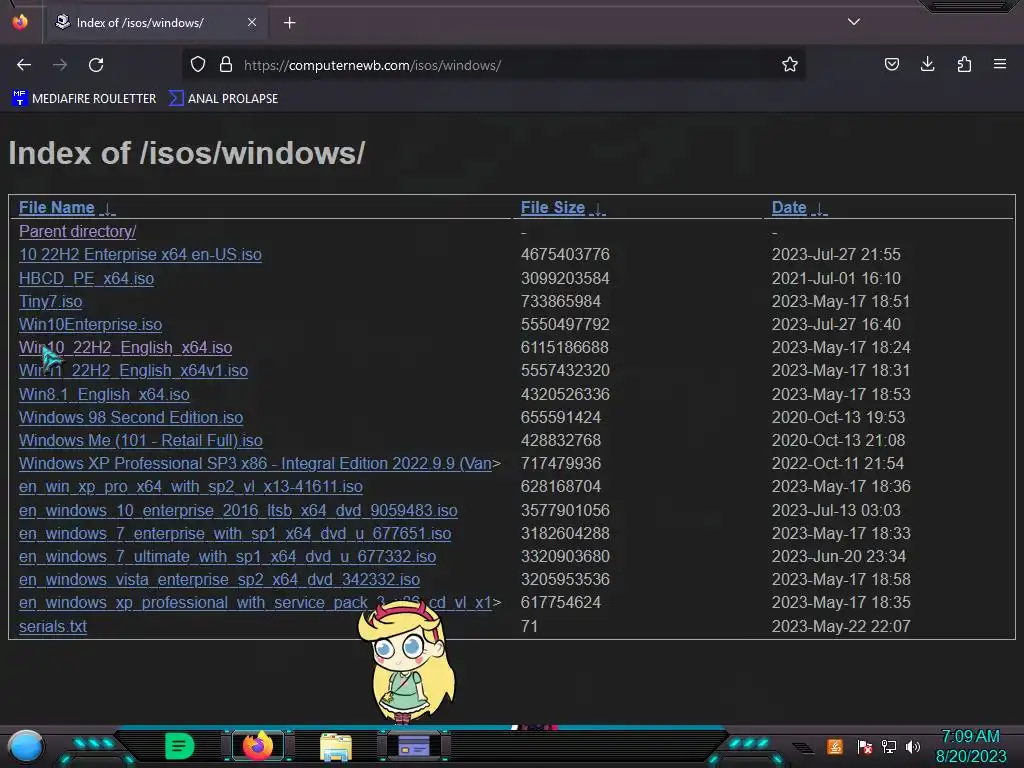1024x768 pixels.
Task: Download en_windows_7_enterprise_with_sp1 iso
Action: tap(234, 534)
